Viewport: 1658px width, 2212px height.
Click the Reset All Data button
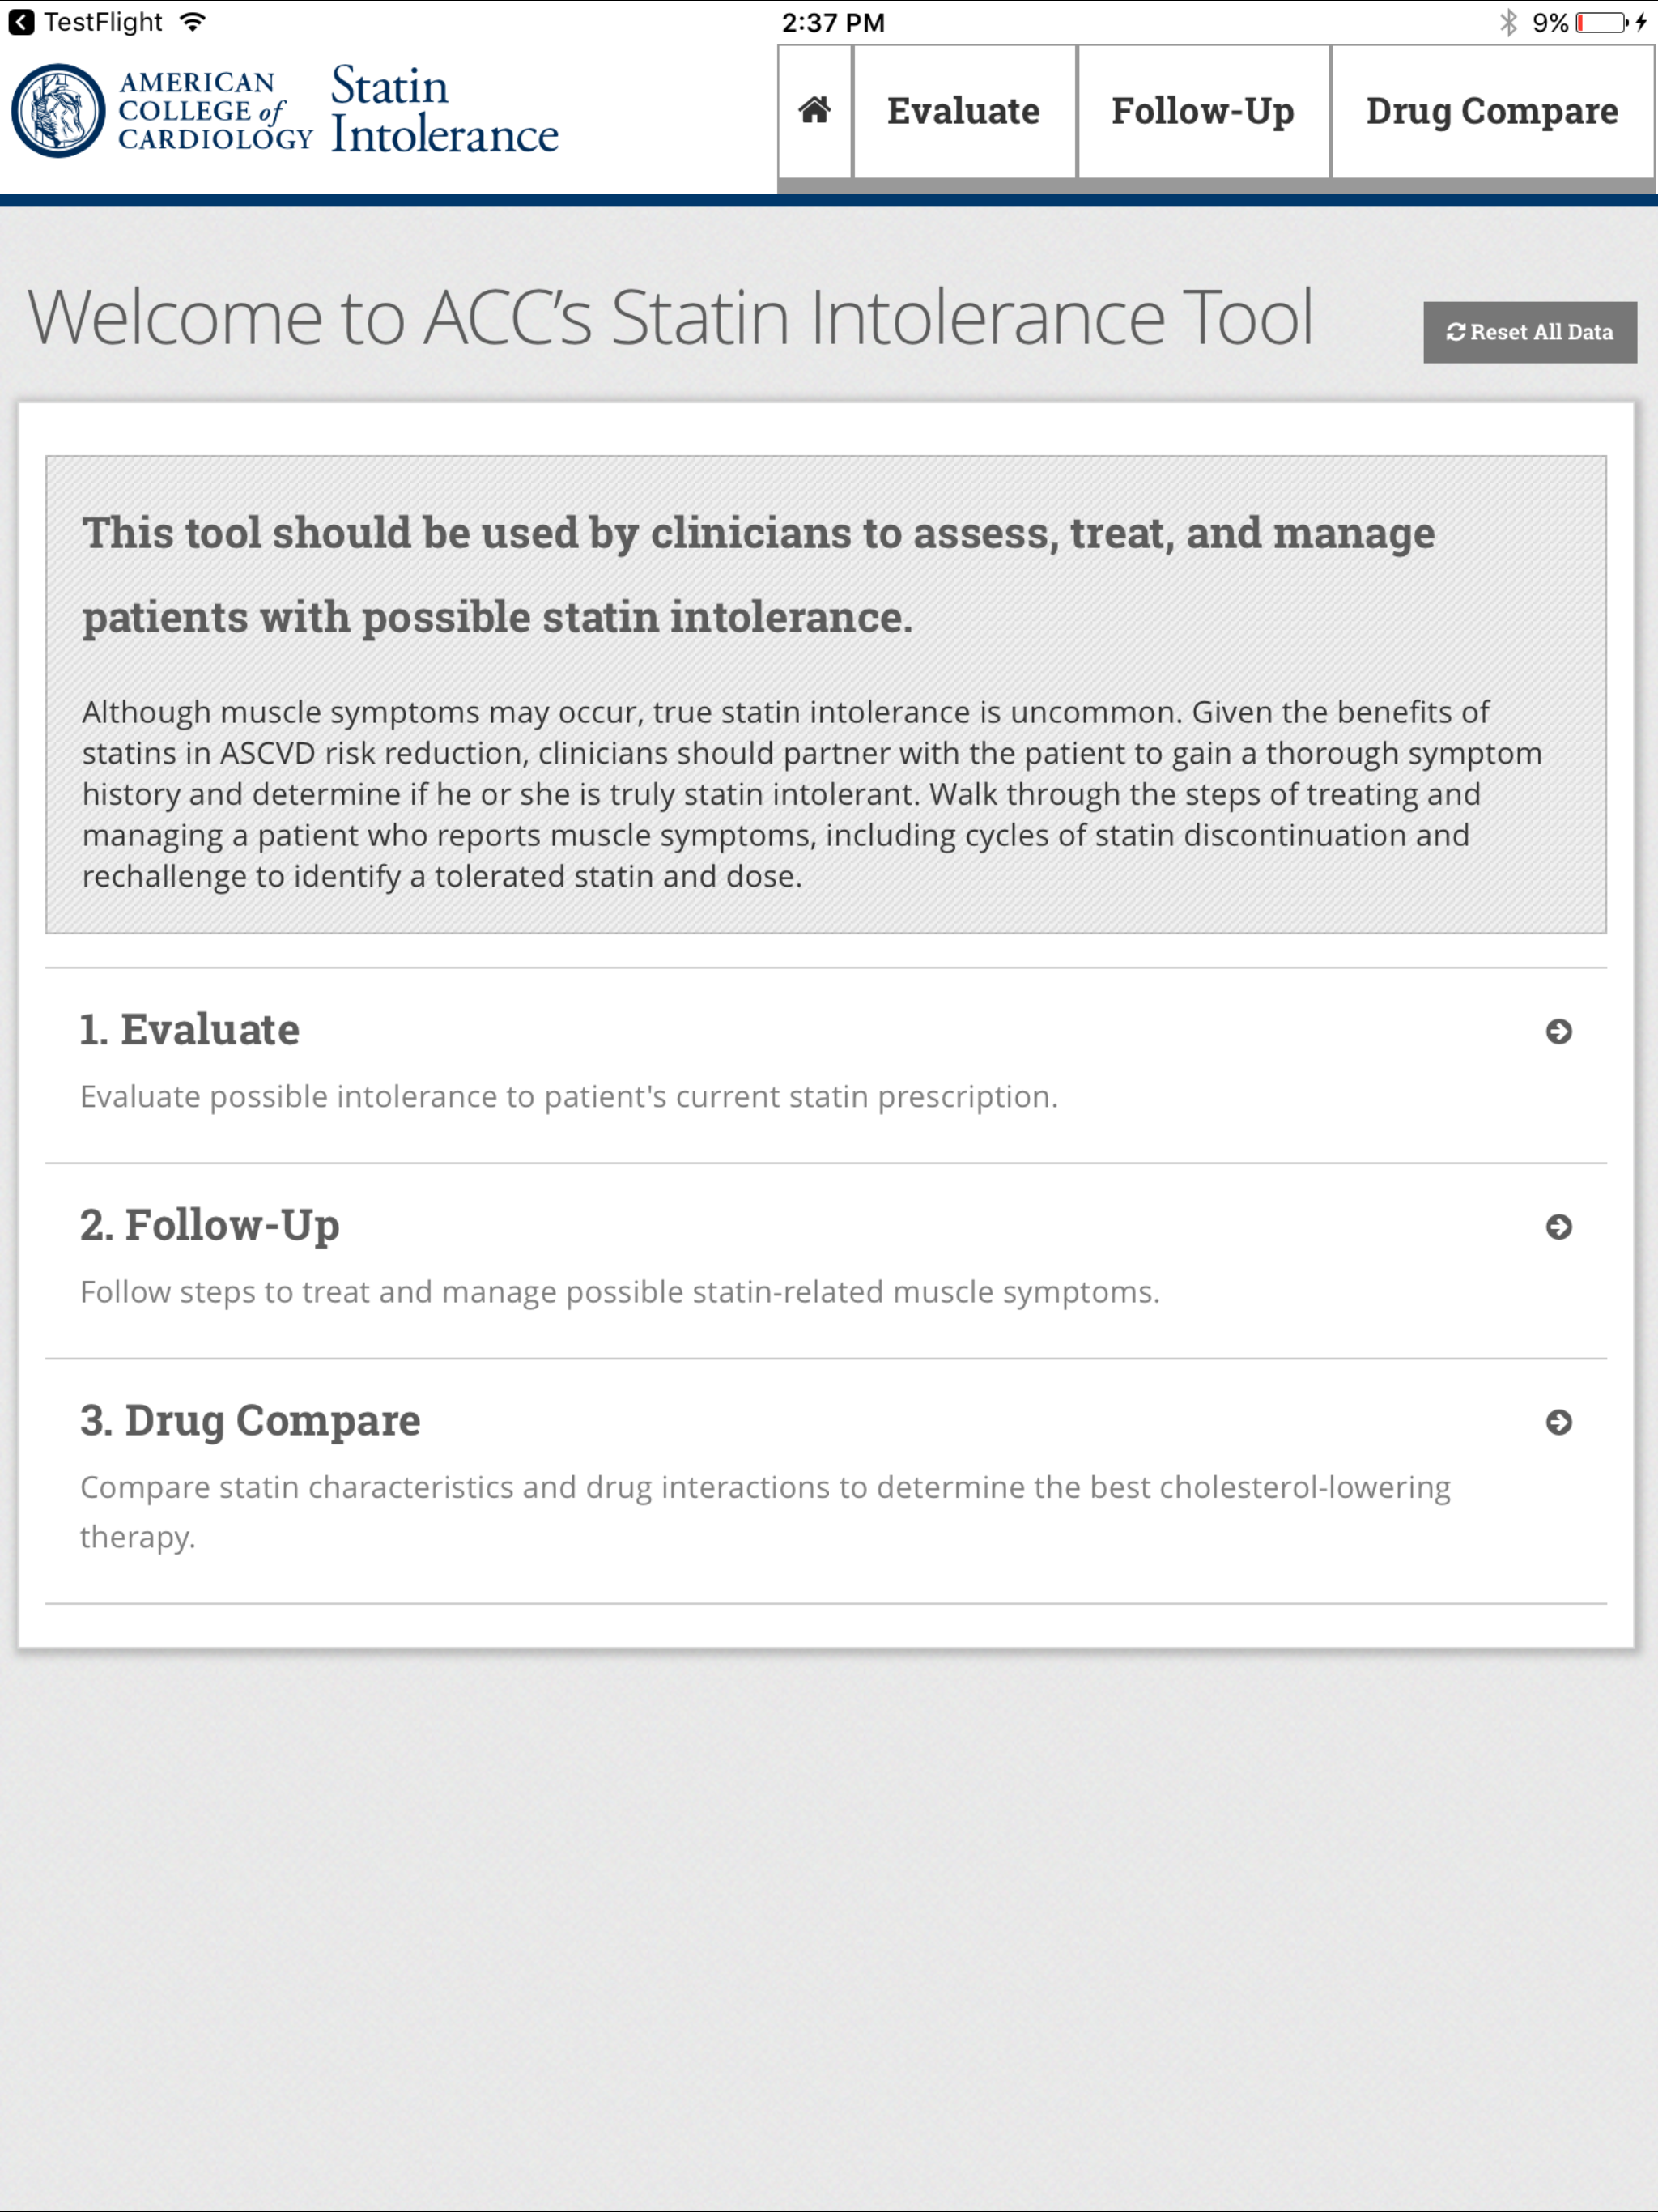(x=1530, y=332)
